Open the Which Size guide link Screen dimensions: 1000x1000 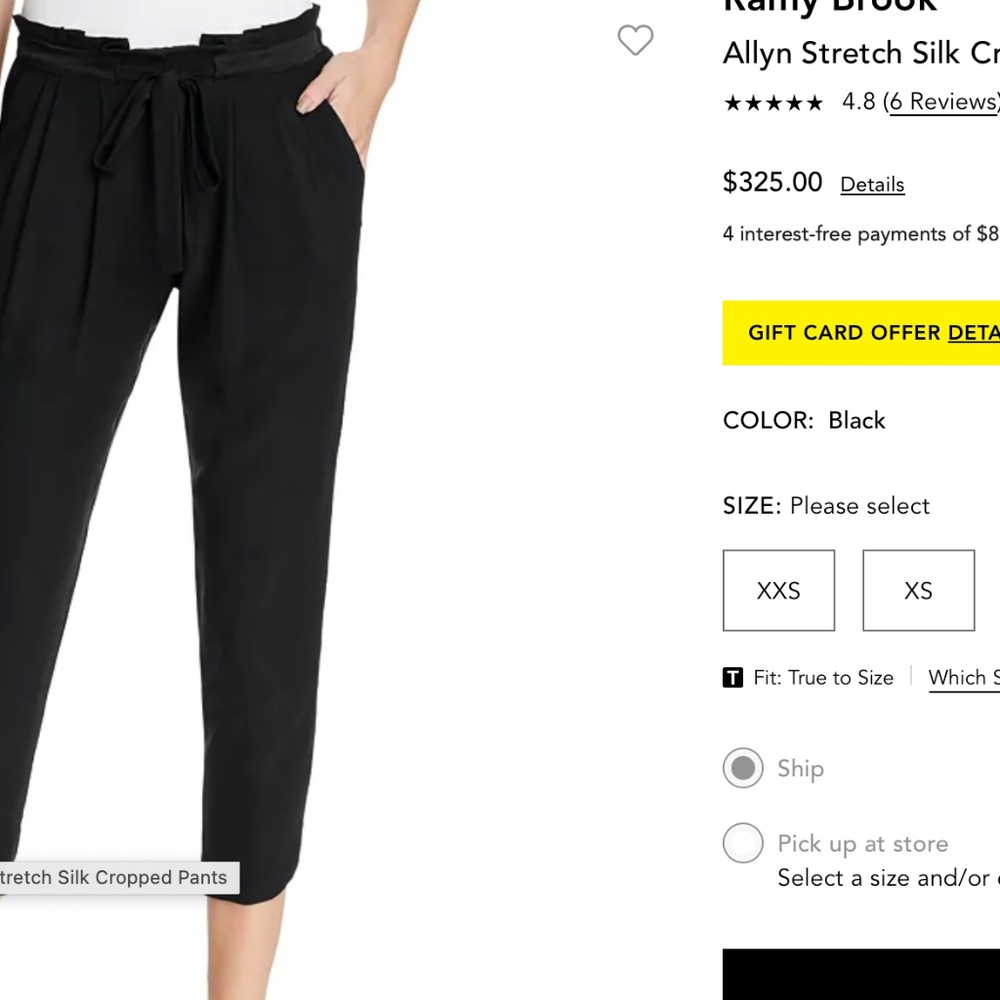coord(963,677)
